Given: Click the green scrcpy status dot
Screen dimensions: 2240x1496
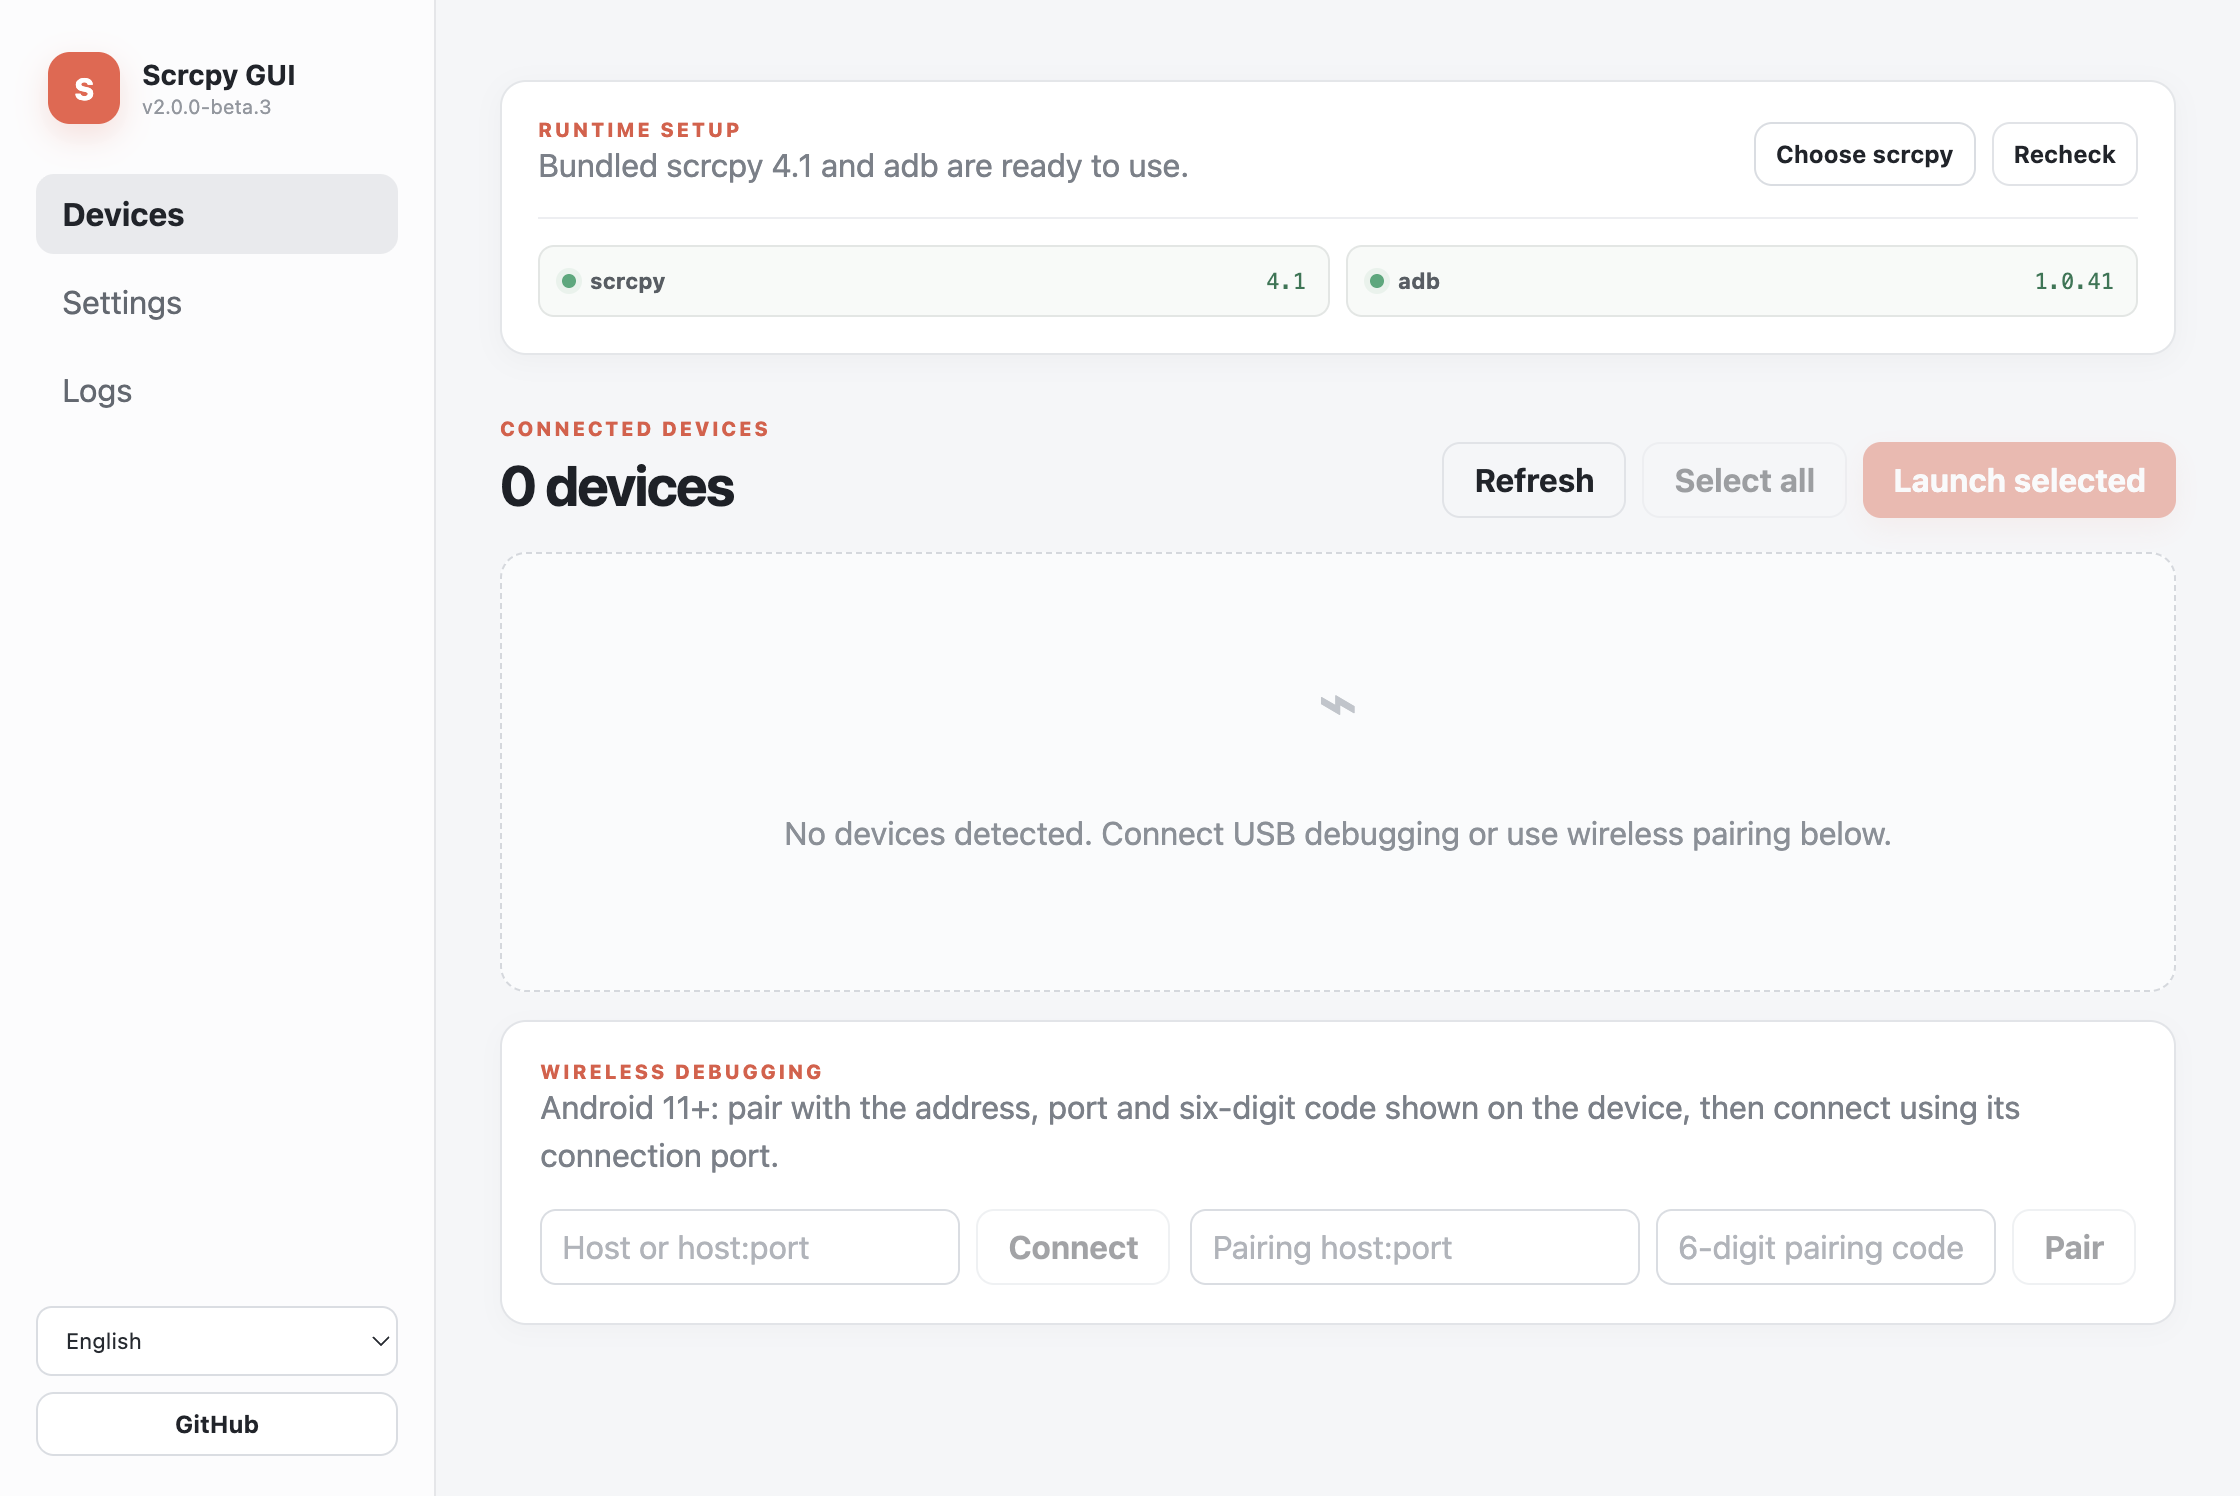Looking at the screenshot, I should 569,281.
